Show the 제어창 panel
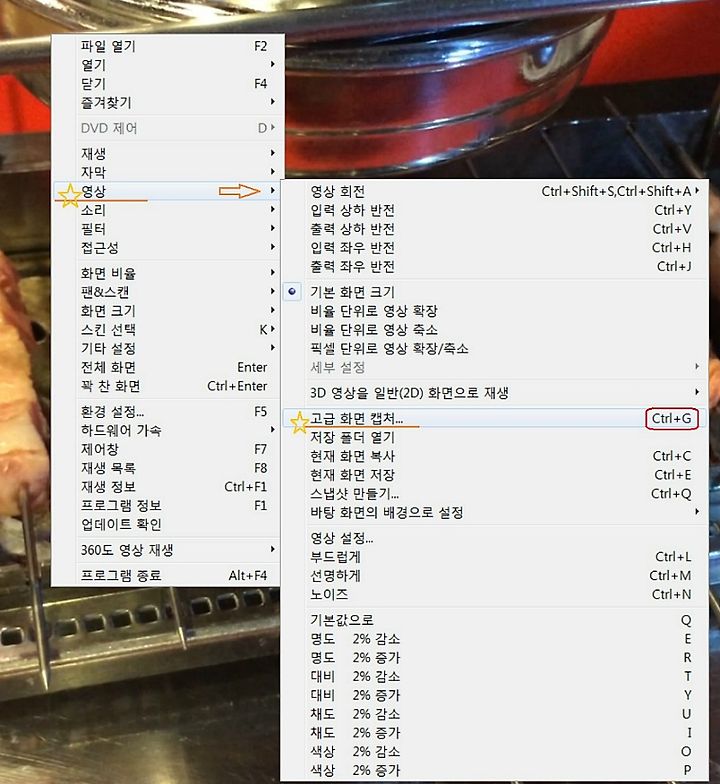 (x=168, y=449)
